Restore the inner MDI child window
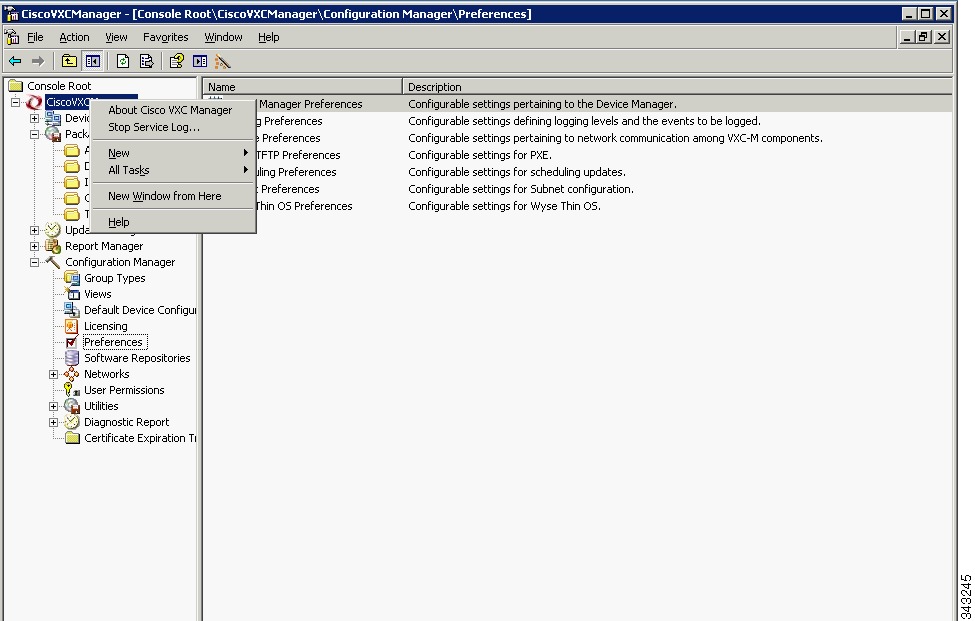Image resolution: width=975 pixels, height=621 pixels. coord(924,37)
